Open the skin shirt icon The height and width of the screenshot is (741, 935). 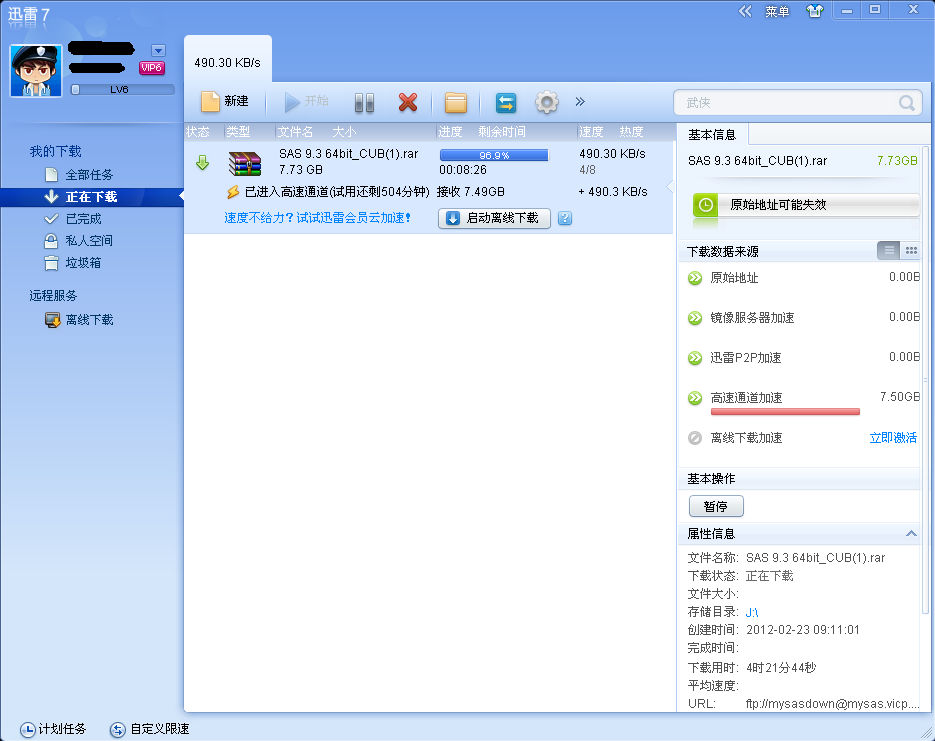click(815, 11)
